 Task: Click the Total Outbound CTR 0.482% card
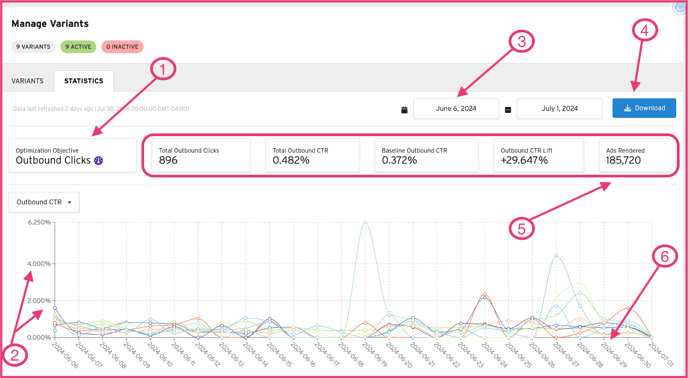pyautogui.click(x=312, y=155)
